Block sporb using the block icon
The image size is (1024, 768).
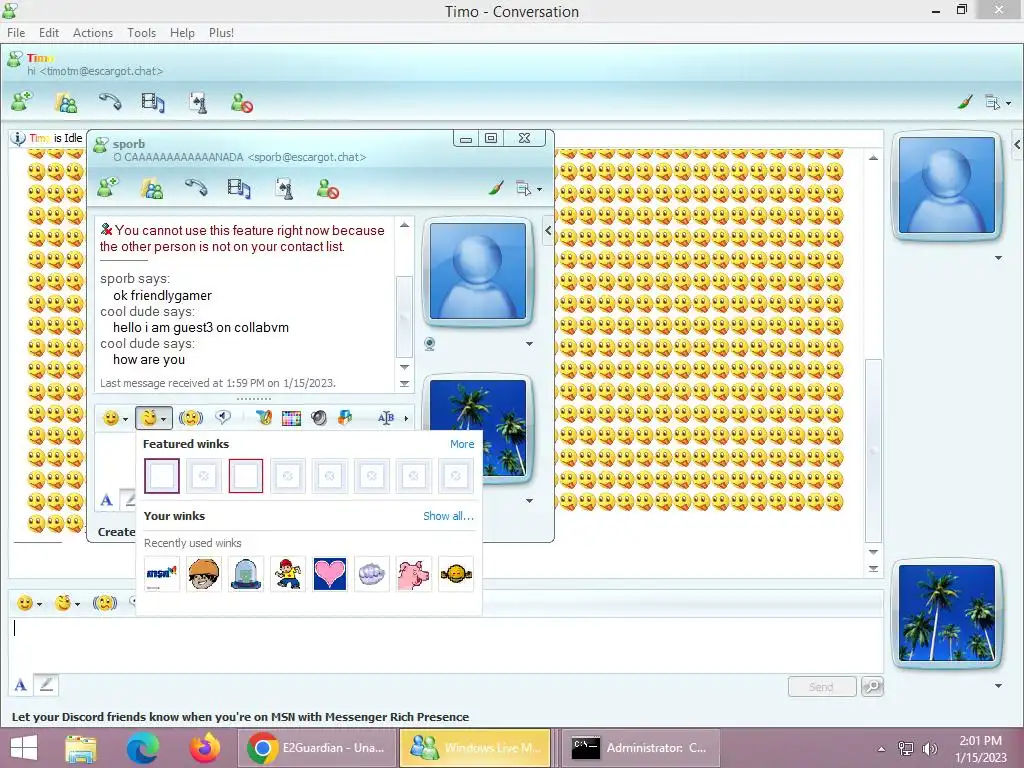[x=327, y=189]
